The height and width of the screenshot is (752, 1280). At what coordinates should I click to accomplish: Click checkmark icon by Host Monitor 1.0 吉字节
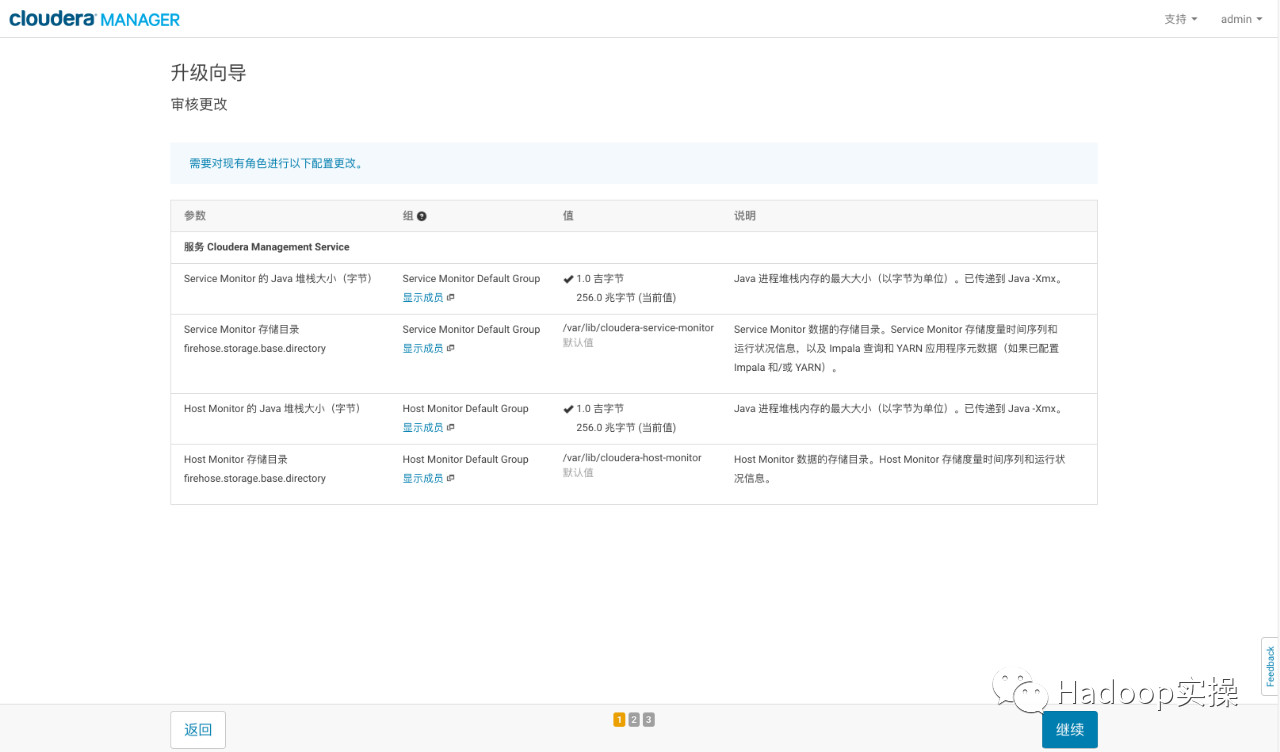[x=568, y=409]
